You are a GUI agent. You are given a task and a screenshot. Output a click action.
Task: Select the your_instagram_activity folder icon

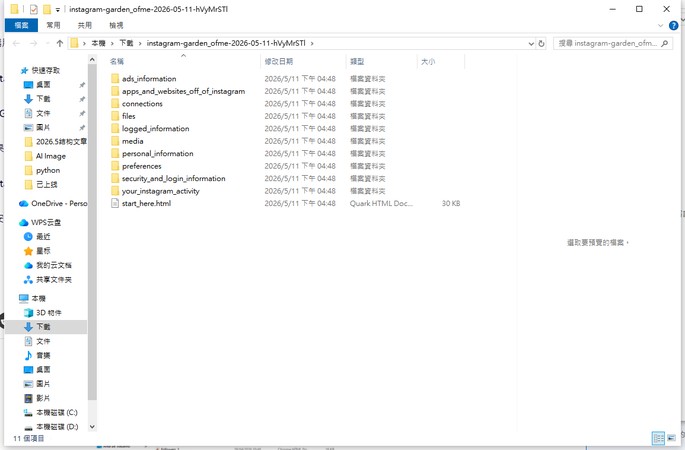(x=115, y=191)
